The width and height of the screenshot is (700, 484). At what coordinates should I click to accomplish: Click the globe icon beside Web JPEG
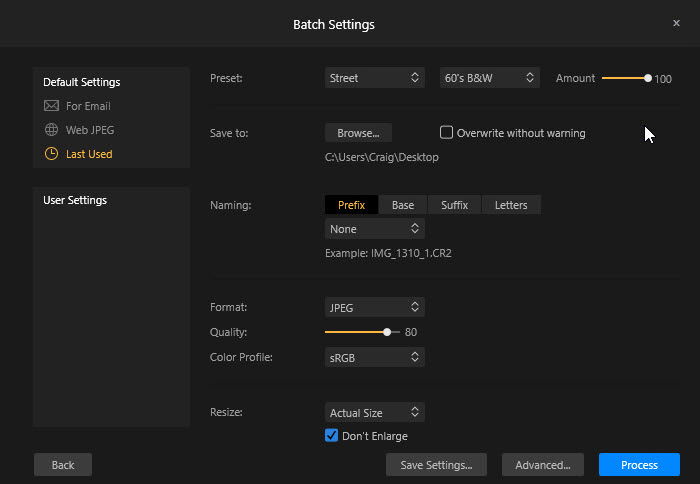click(52, 130)
